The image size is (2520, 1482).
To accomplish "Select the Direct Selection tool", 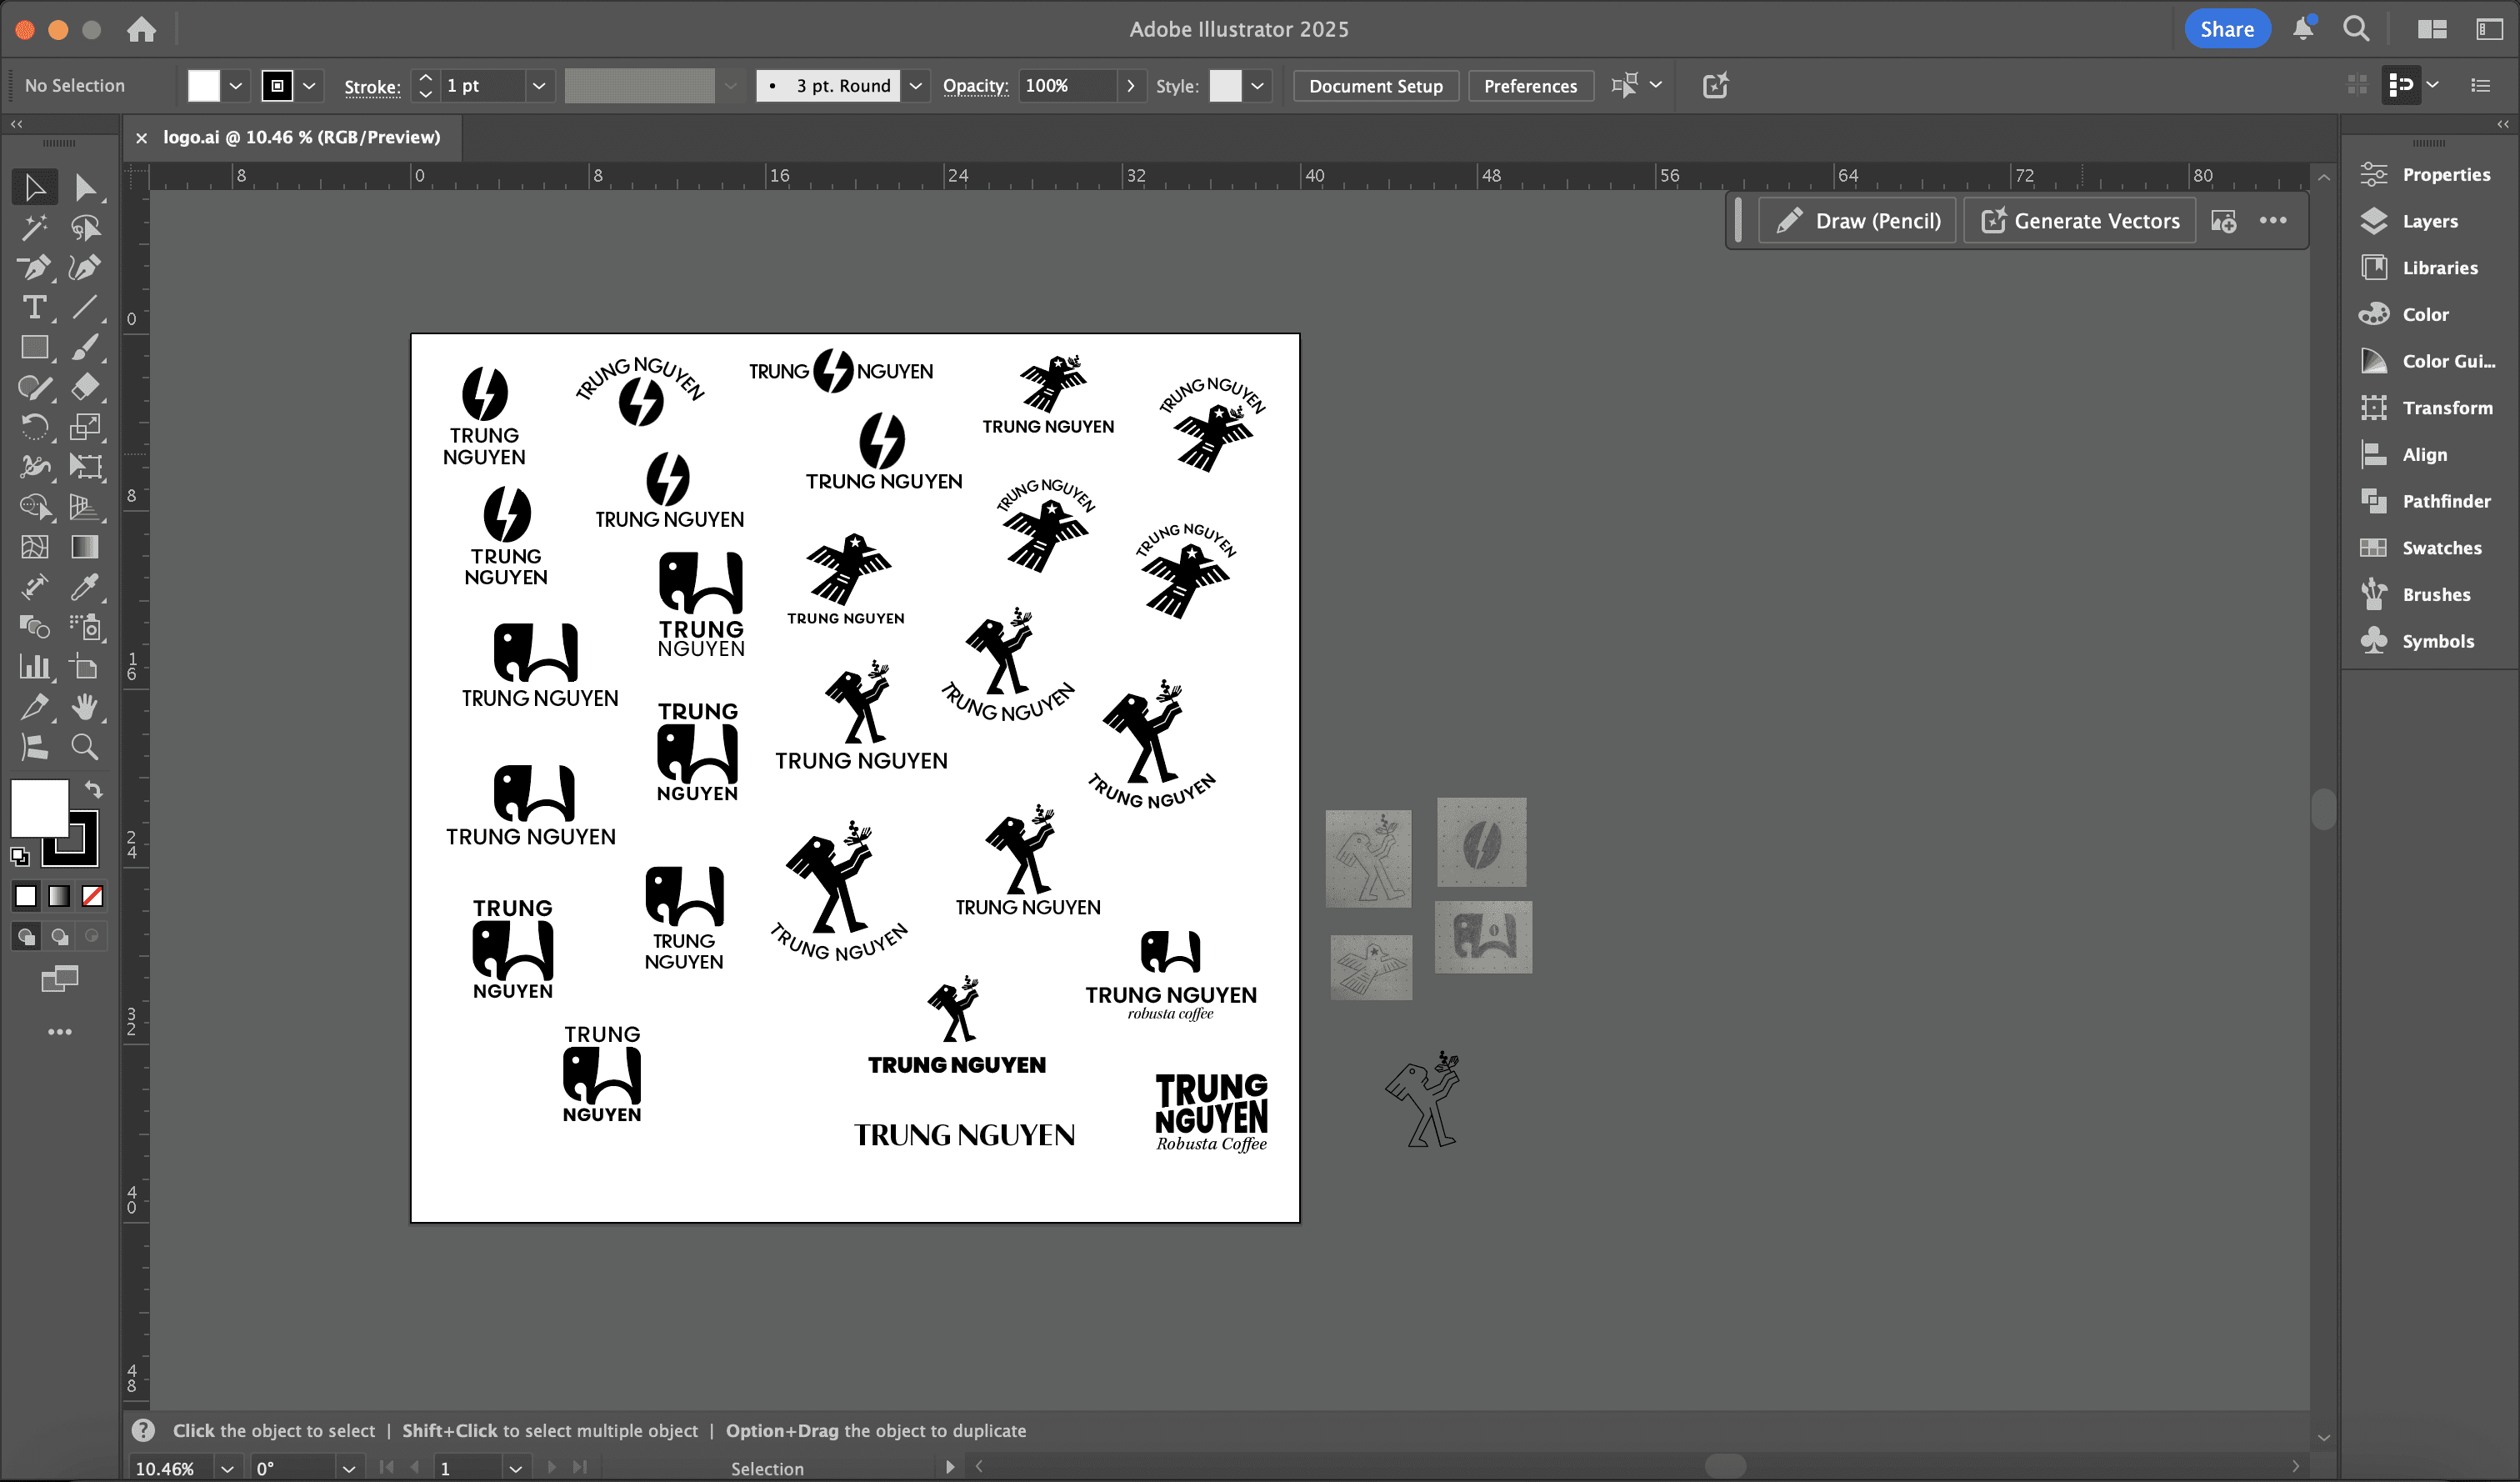I will [x=85, y=187].
